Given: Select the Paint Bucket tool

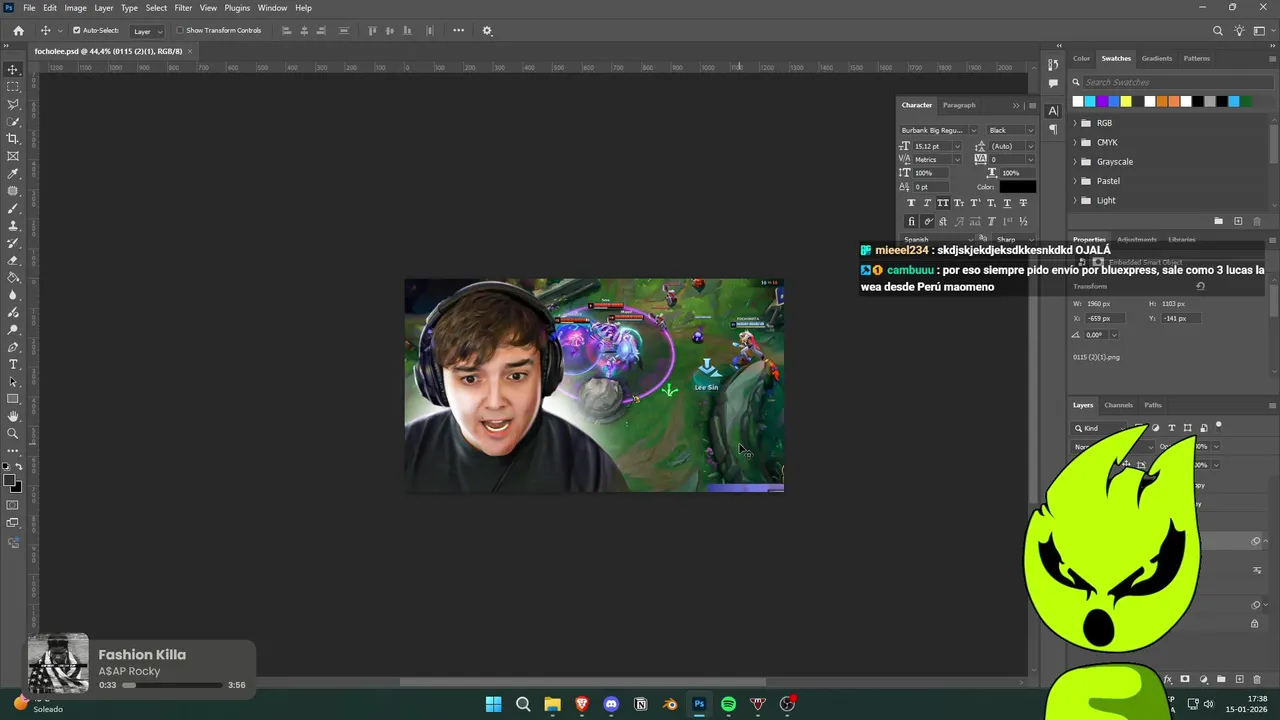Looking at the screenshot, I should [x=13, y=278].
